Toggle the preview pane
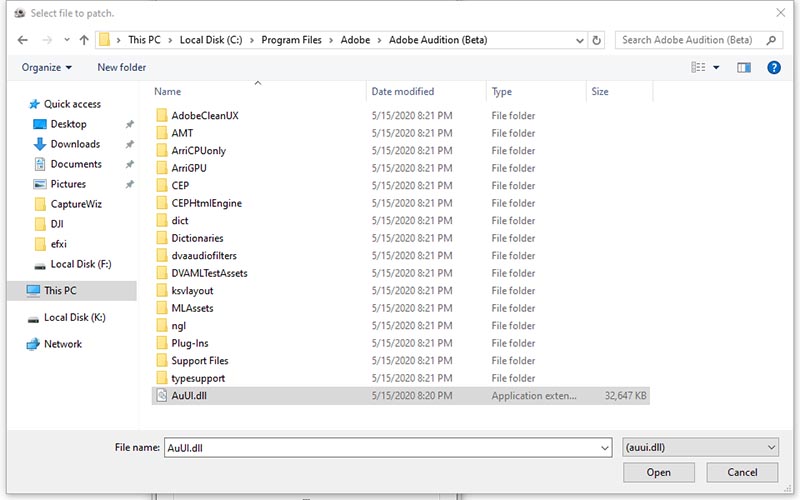 (744, 67)
